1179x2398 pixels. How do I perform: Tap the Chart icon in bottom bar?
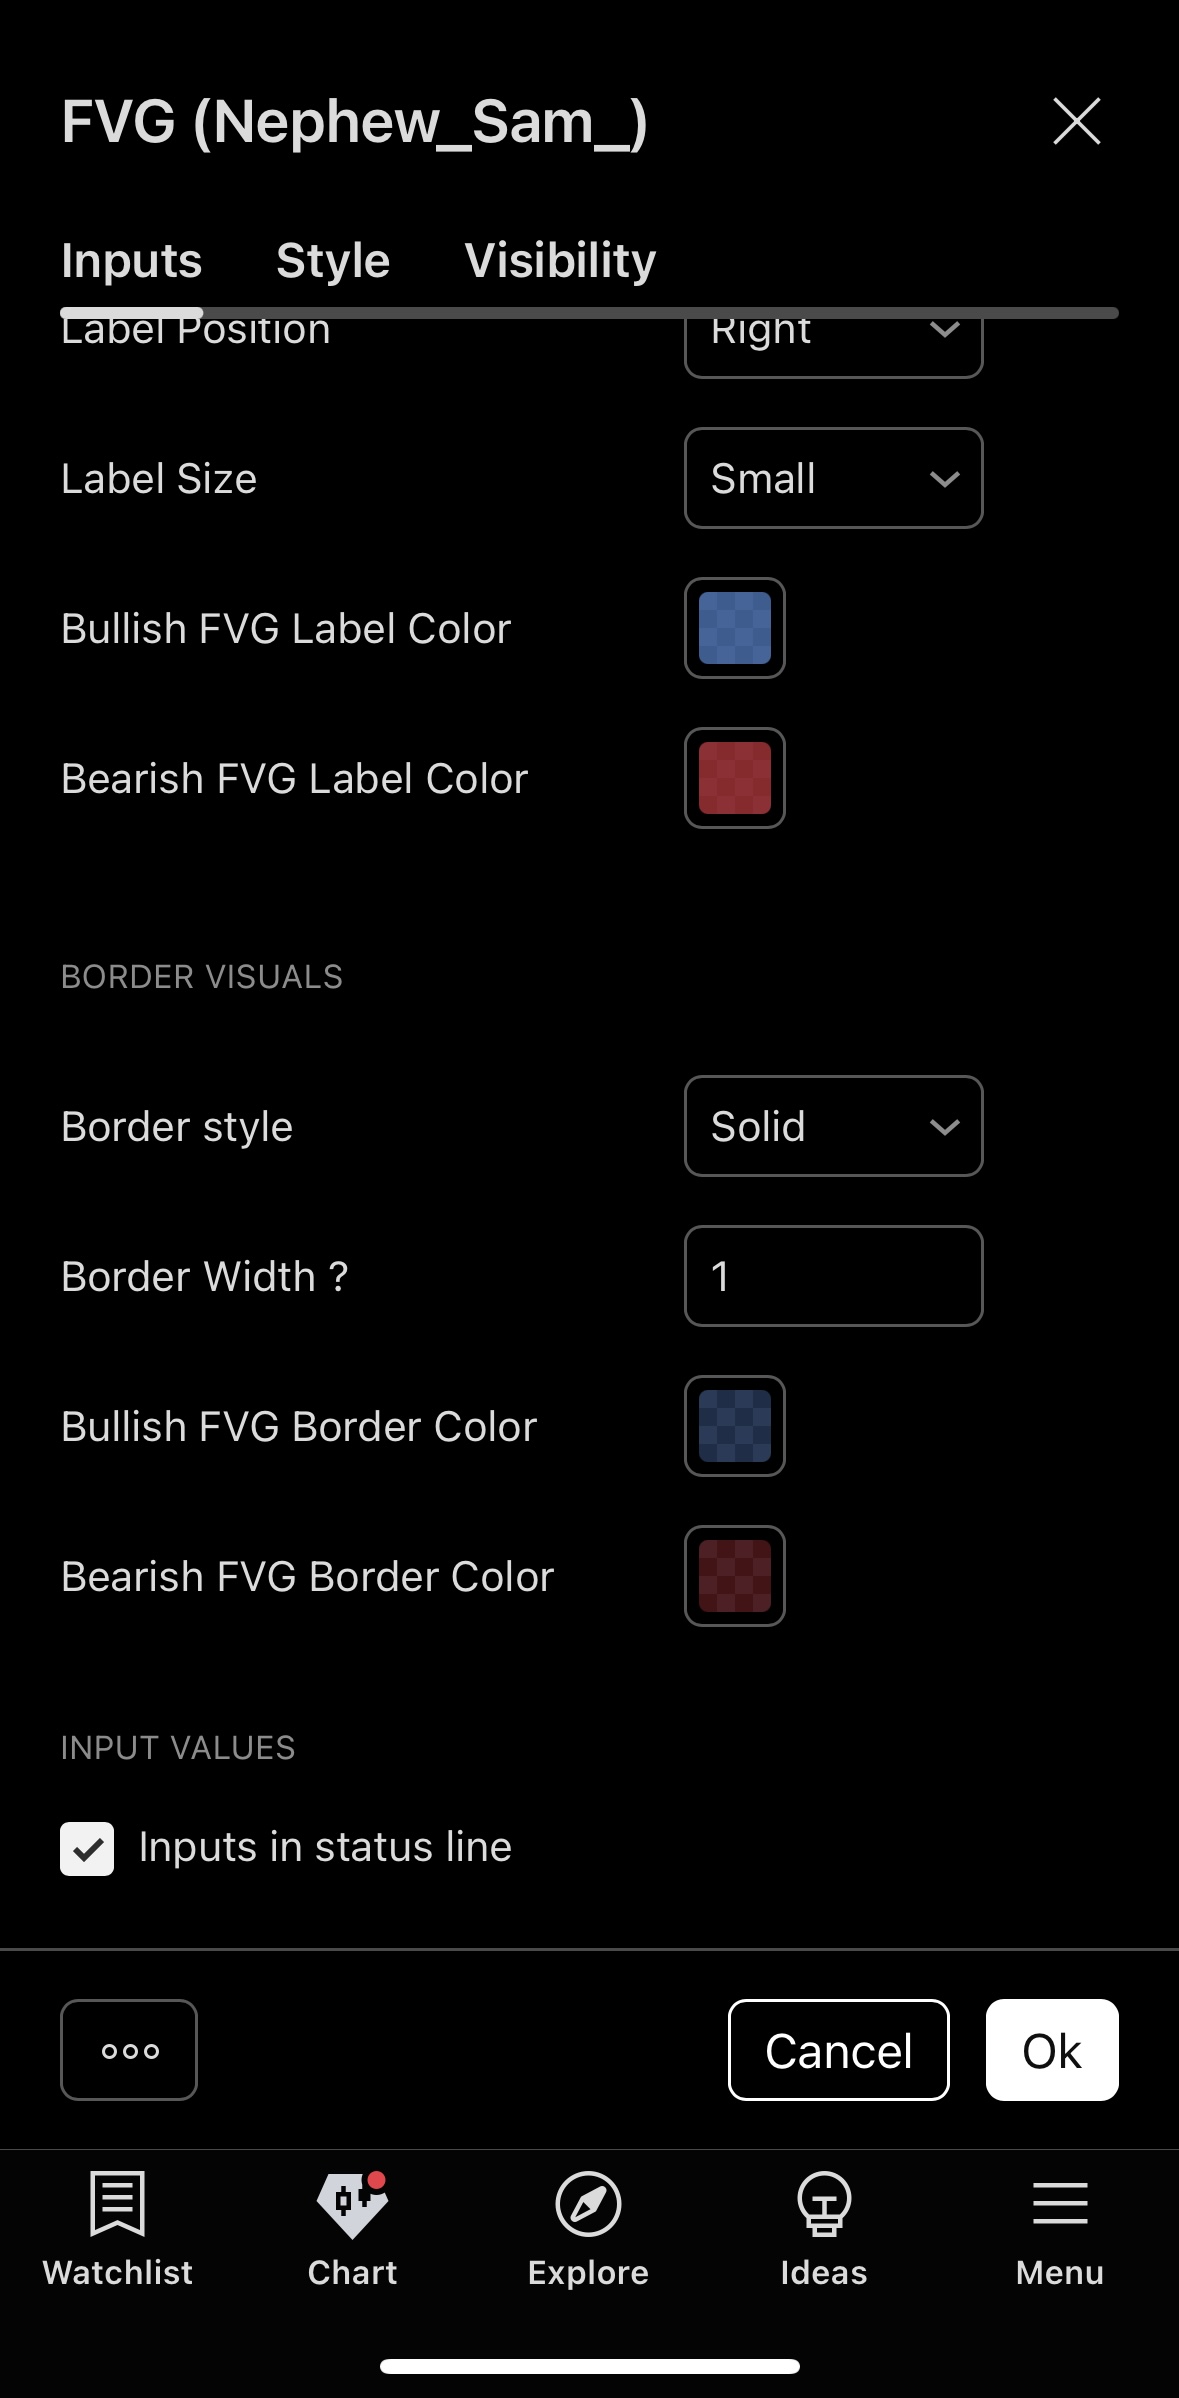coord(352,2203)
